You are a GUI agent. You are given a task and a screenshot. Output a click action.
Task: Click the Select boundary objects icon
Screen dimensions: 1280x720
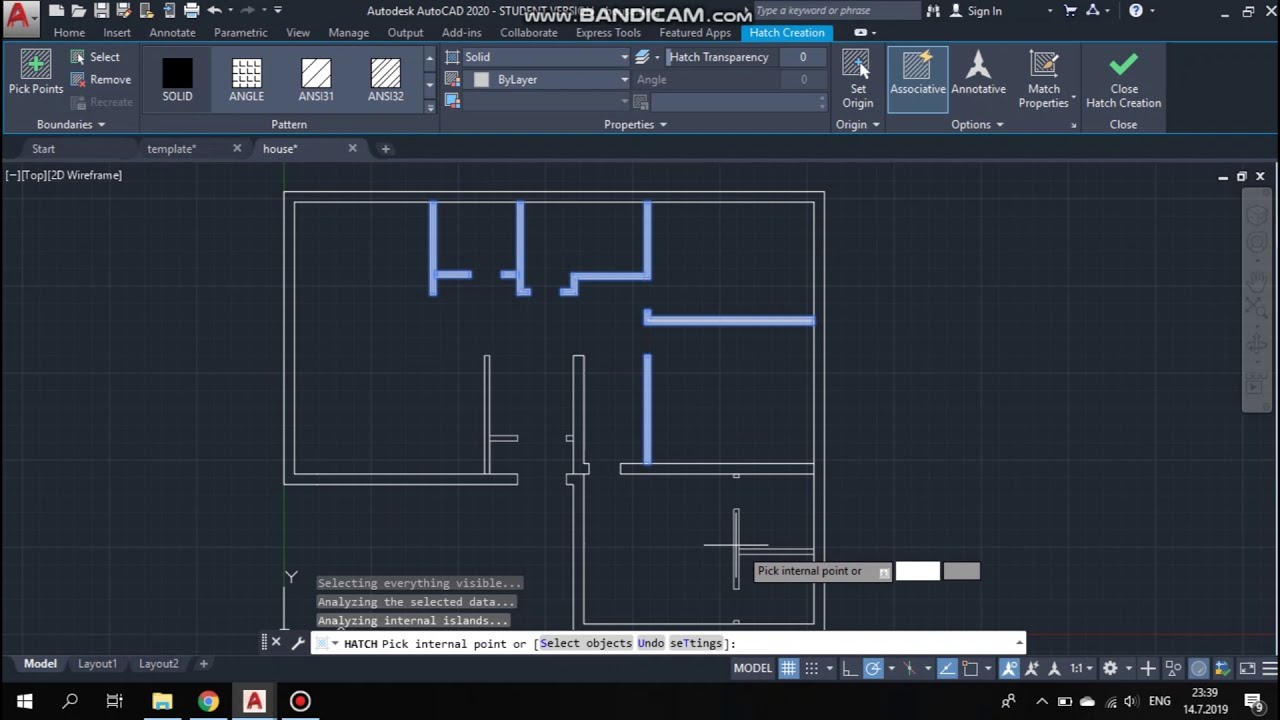[x=77, y=57]
